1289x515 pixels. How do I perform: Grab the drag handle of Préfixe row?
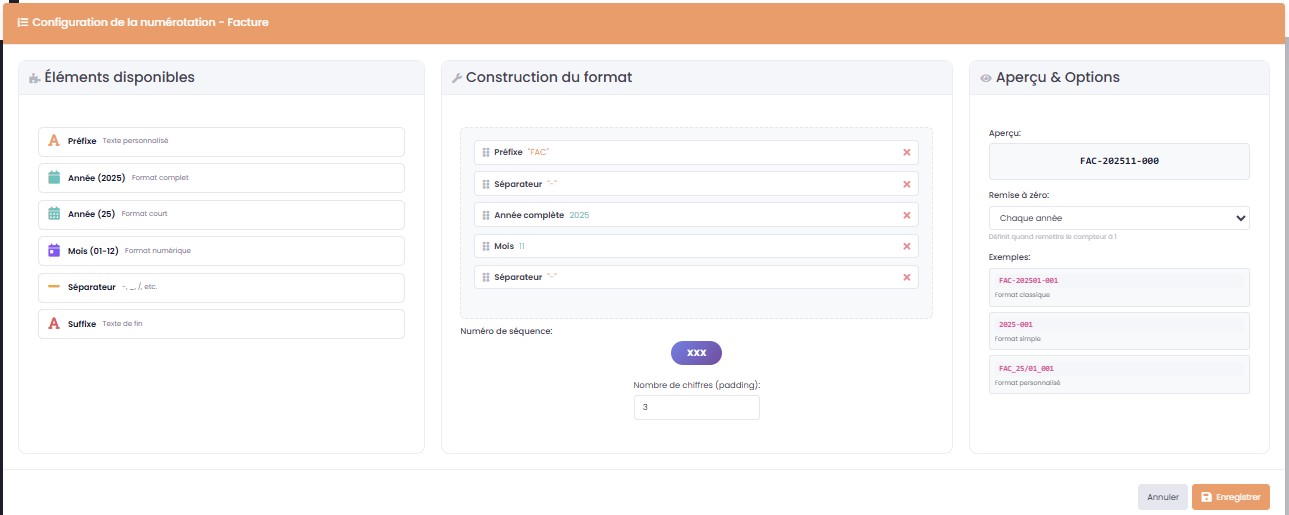486,153
